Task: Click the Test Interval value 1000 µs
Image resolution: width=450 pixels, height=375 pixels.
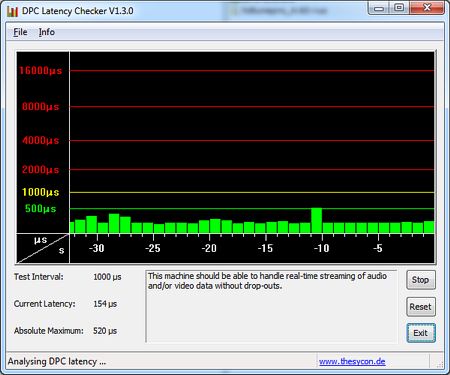Action: (107, 277)
